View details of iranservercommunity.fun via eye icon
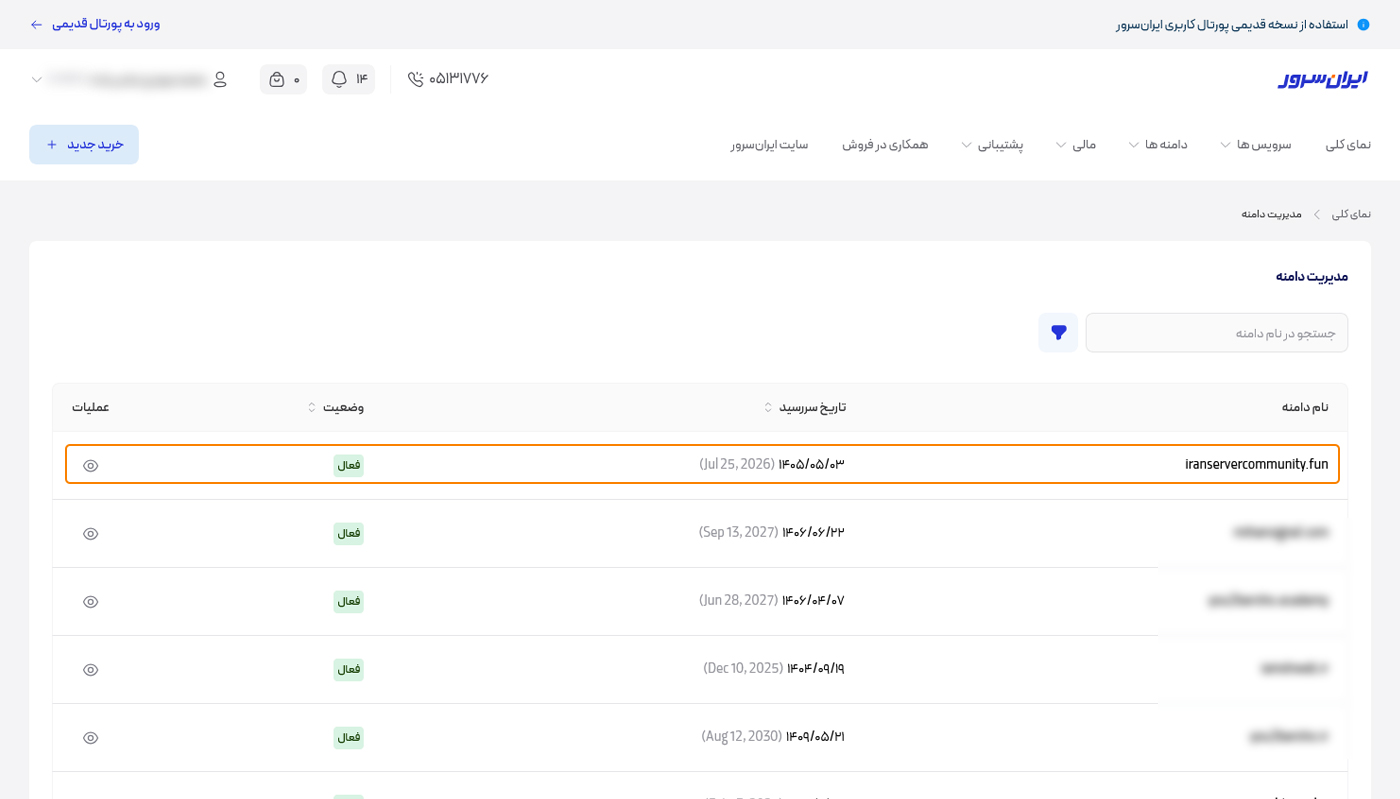Image resolution: width=1400 pixels, height=799 pixels. [x=91, y=466]
